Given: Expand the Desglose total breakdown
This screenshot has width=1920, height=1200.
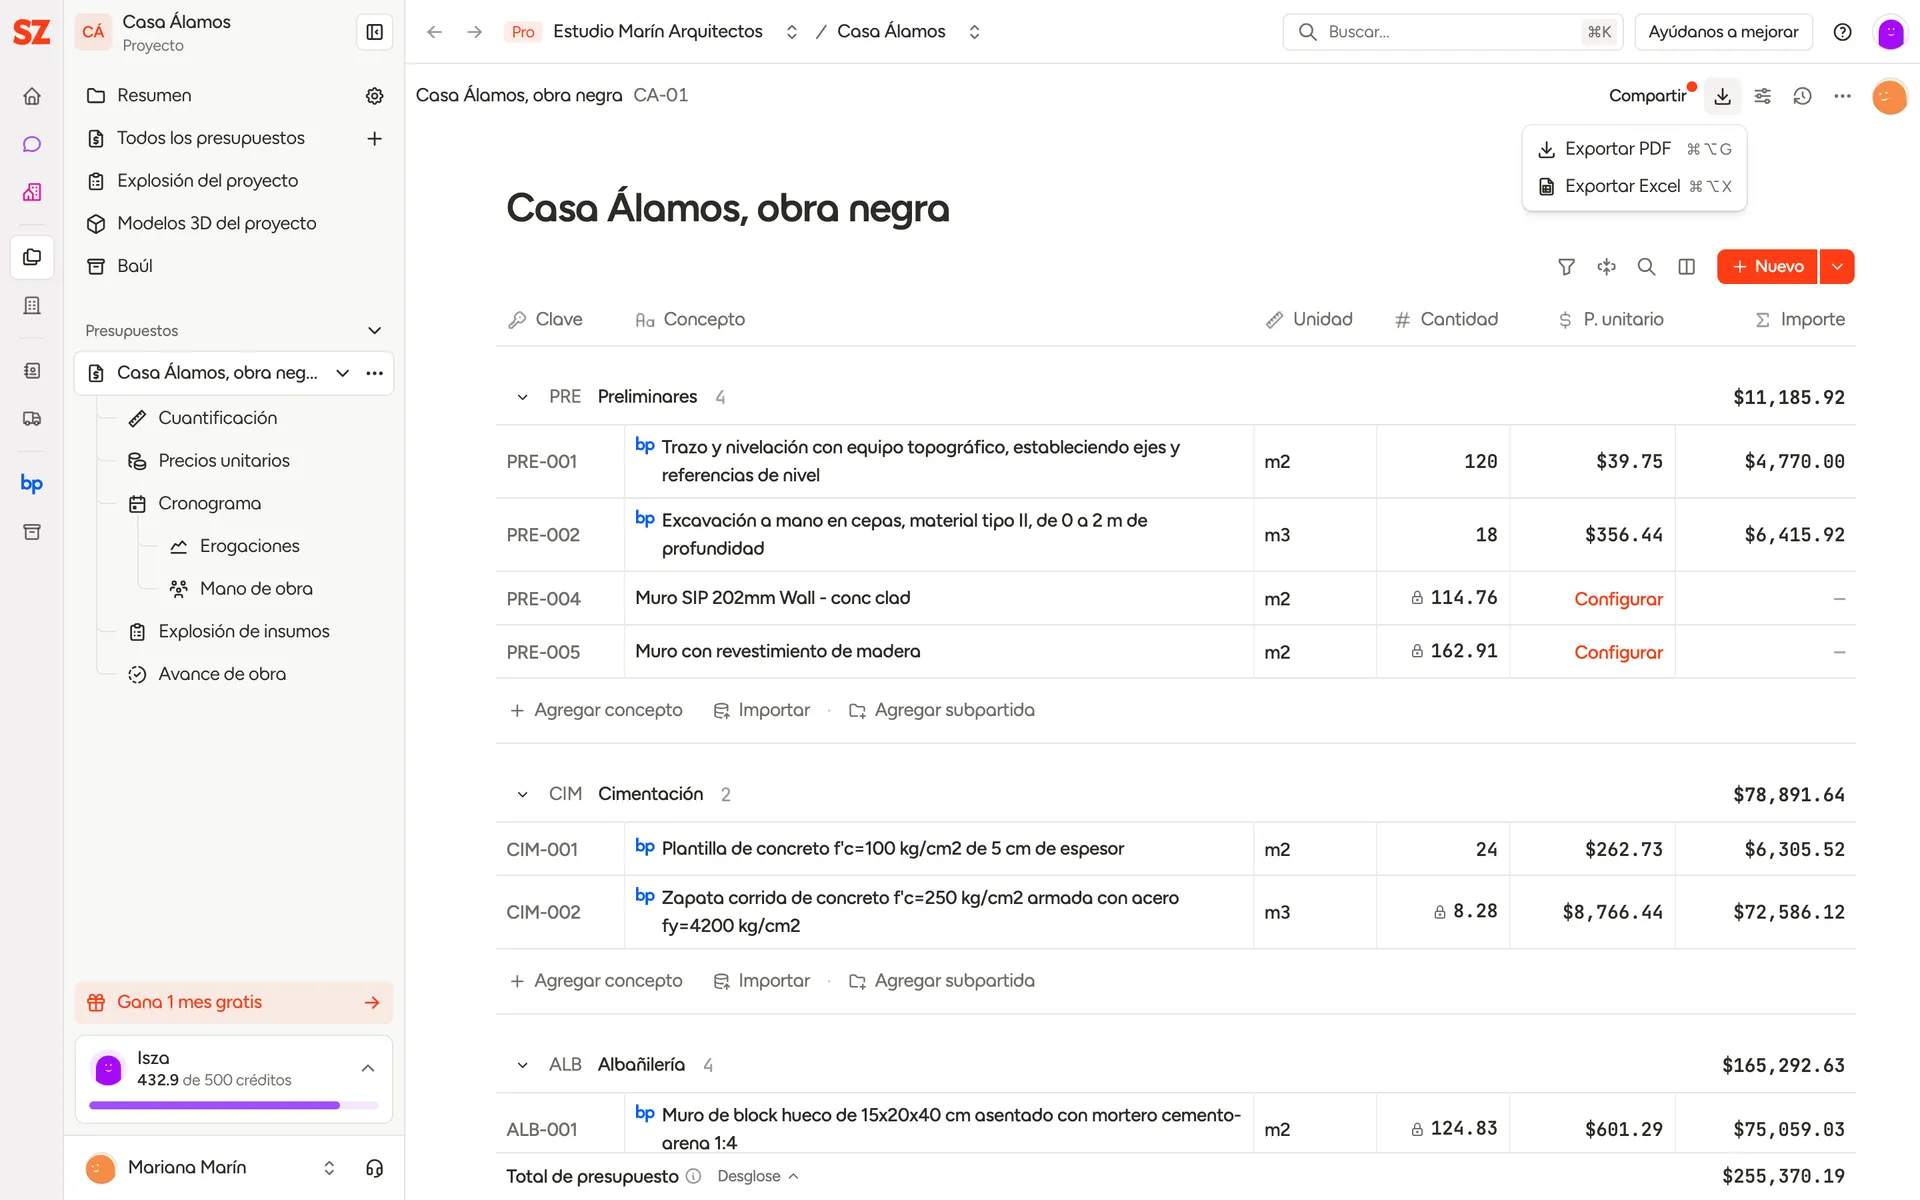Looking at the screenshot, I should pos(757,1177).
